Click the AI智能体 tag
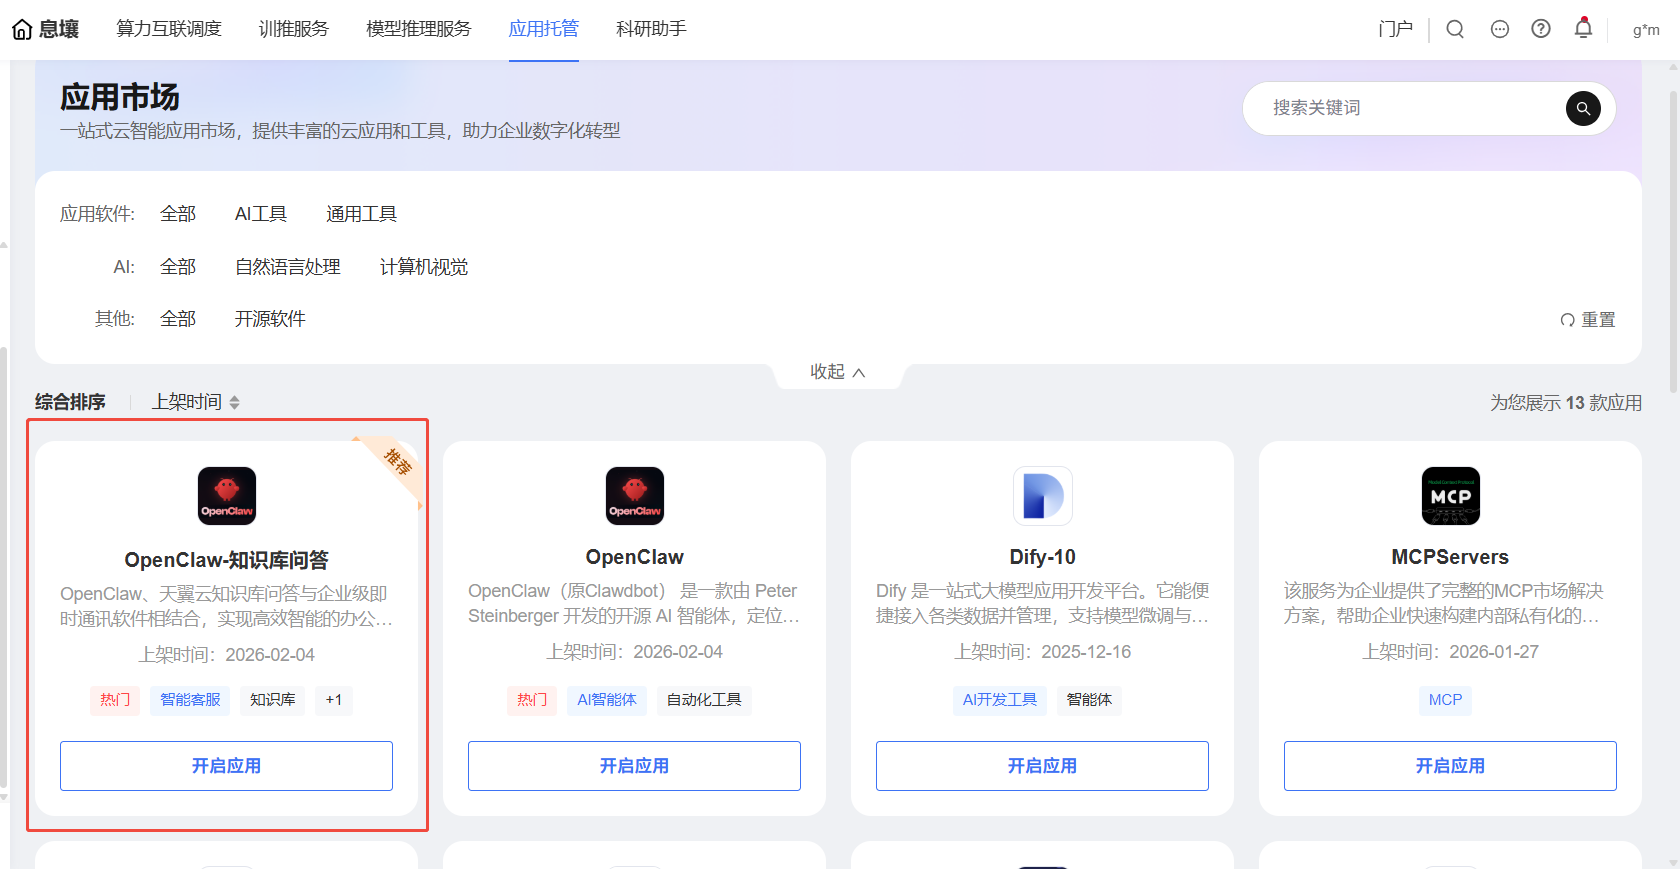The width and height of the screenshot is (1680, 869). click(x=607, y=700)
